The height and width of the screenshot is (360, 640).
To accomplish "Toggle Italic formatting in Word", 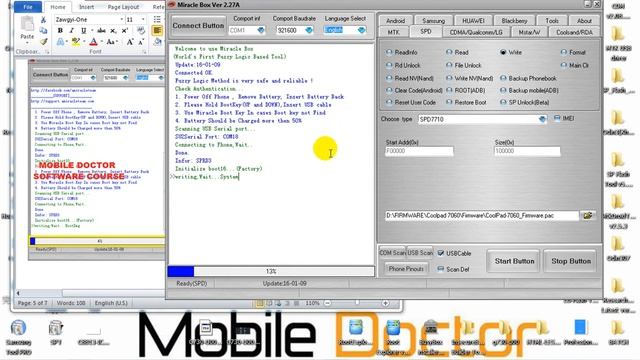I will (72, 31).
